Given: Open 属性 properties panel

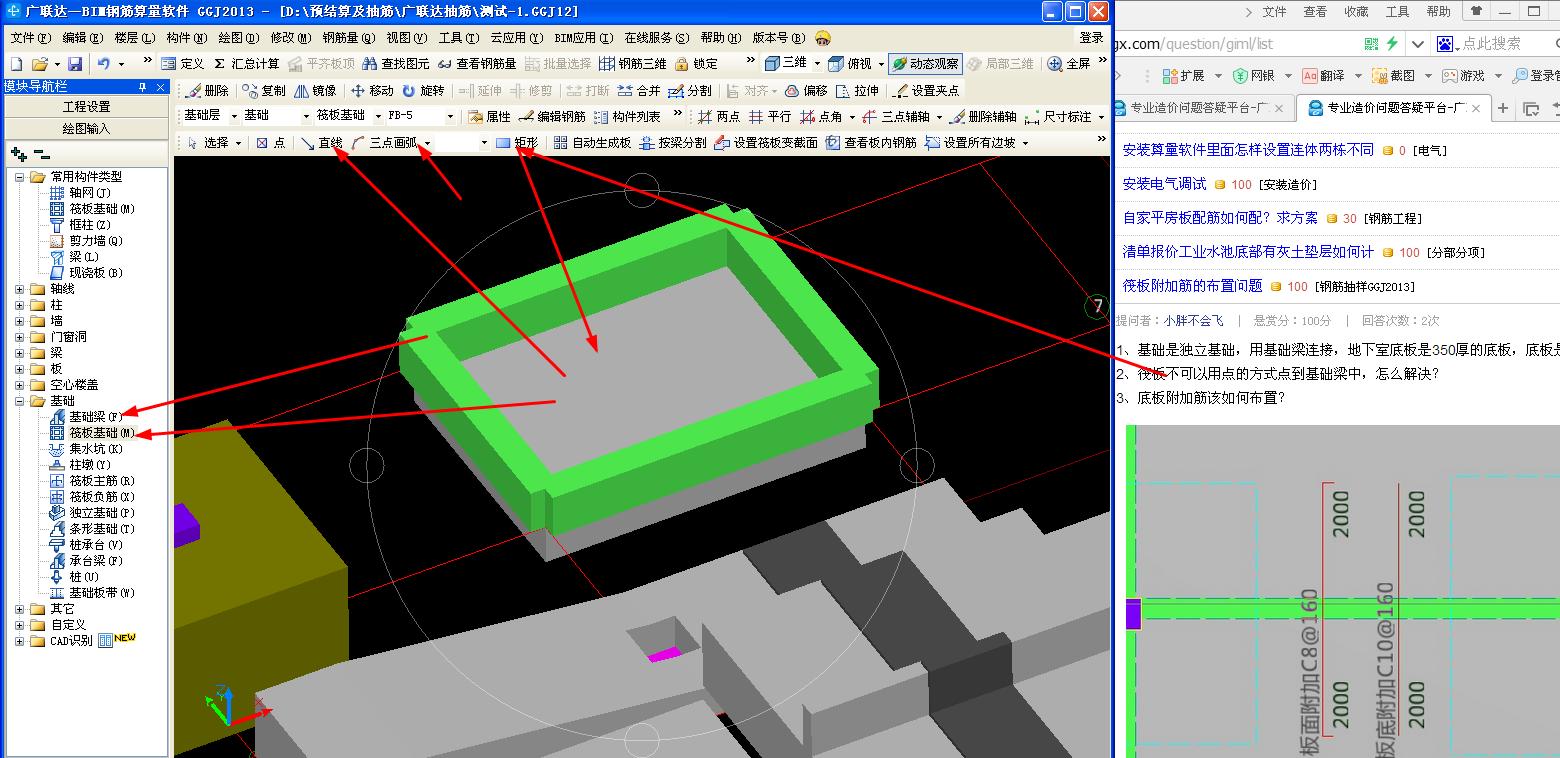Looking at the screenshot, I should 490,116.
